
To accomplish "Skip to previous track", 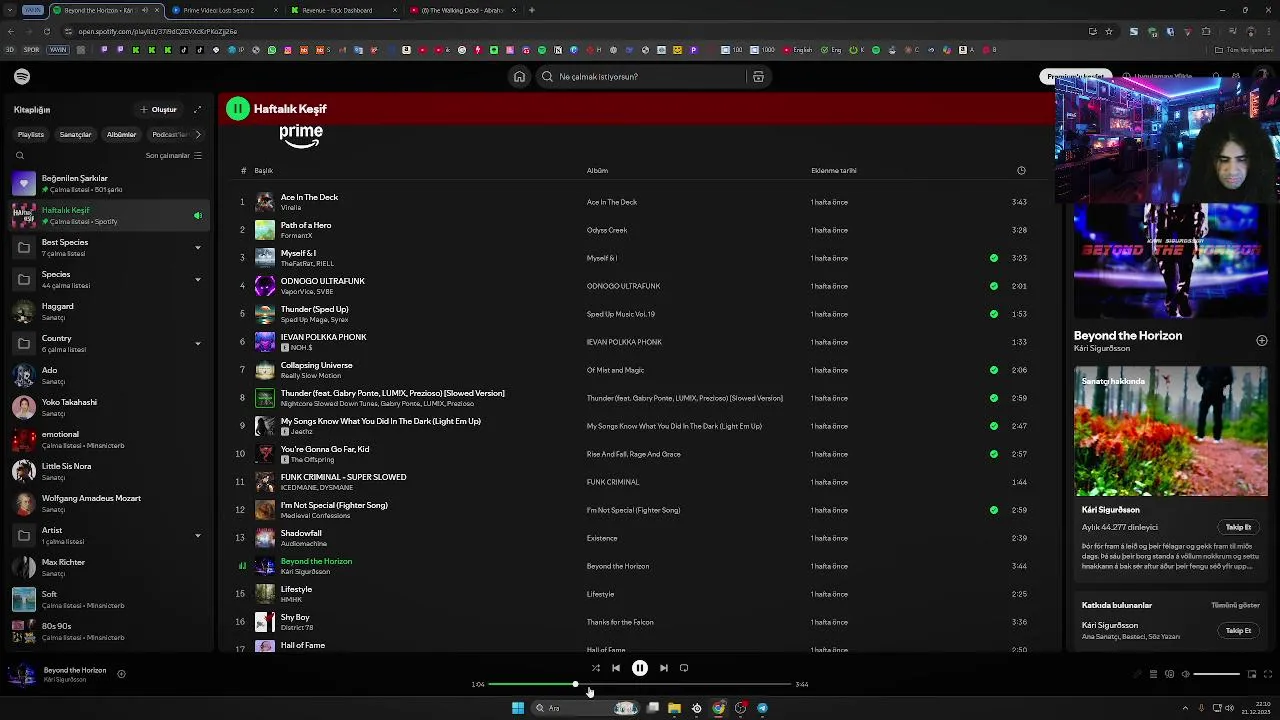I will pyautogui.click(x=616, y=668).
